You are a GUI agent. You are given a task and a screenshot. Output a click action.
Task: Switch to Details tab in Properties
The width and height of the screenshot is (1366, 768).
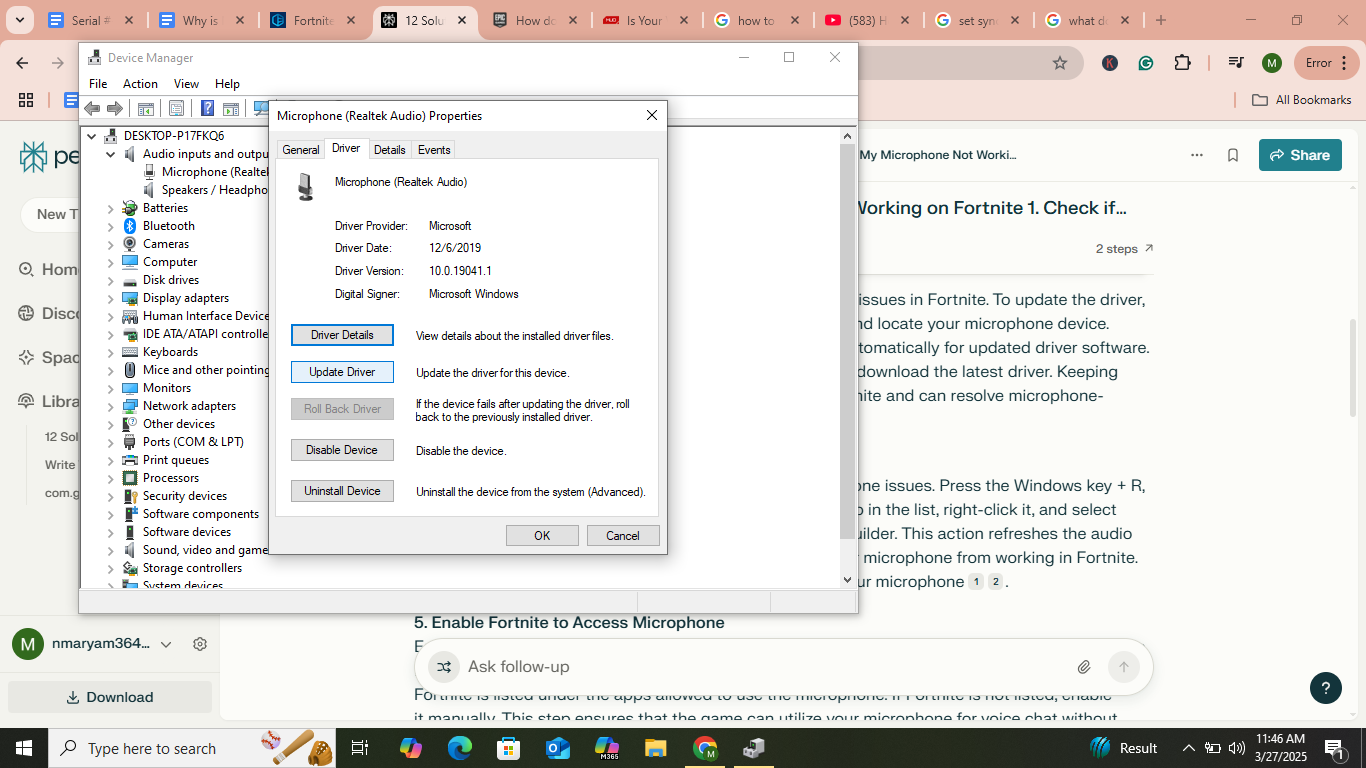pos(390,150)
